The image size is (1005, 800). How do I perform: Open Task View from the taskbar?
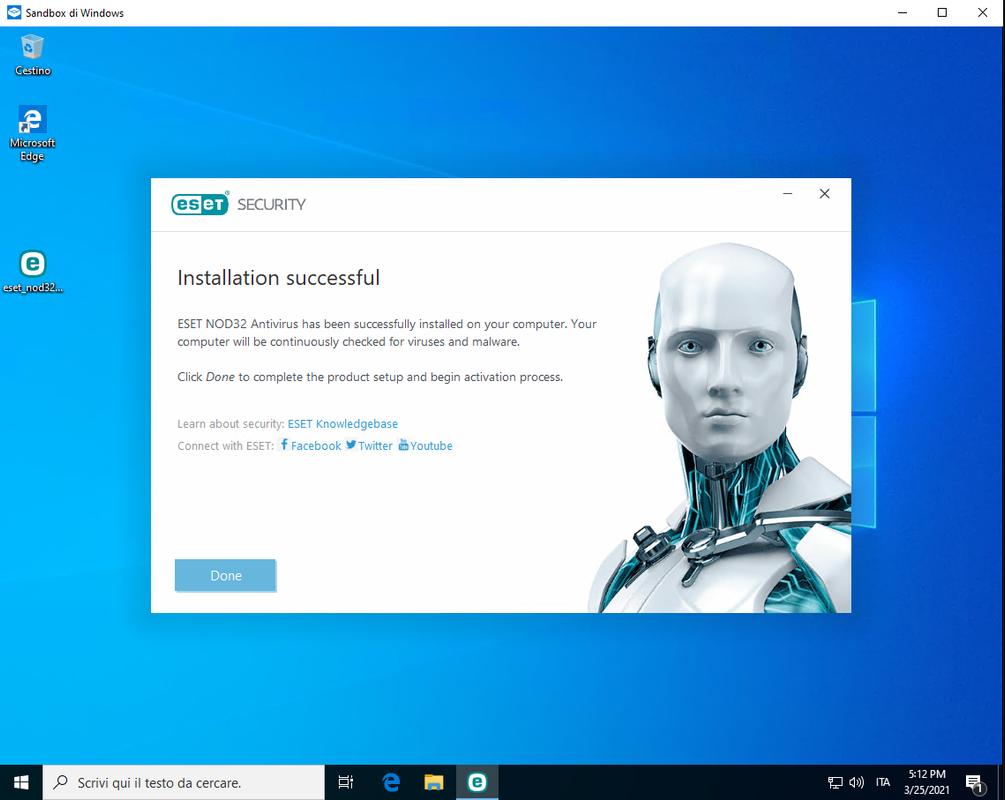point(345,782)
